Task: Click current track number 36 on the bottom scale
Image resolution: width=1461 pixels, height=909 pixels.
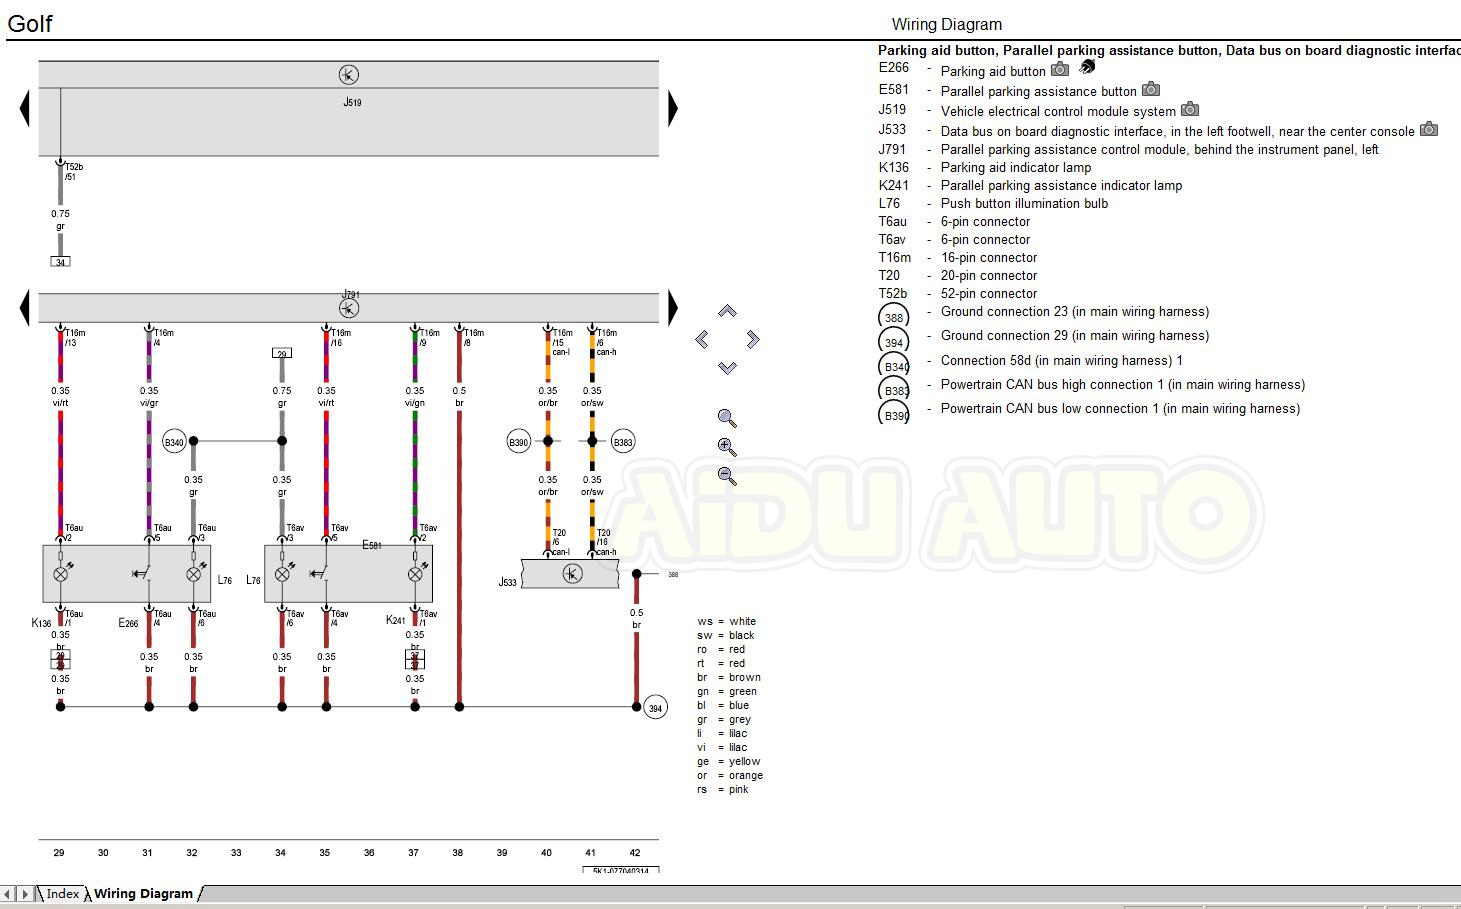Action: [x=369, y=853]
